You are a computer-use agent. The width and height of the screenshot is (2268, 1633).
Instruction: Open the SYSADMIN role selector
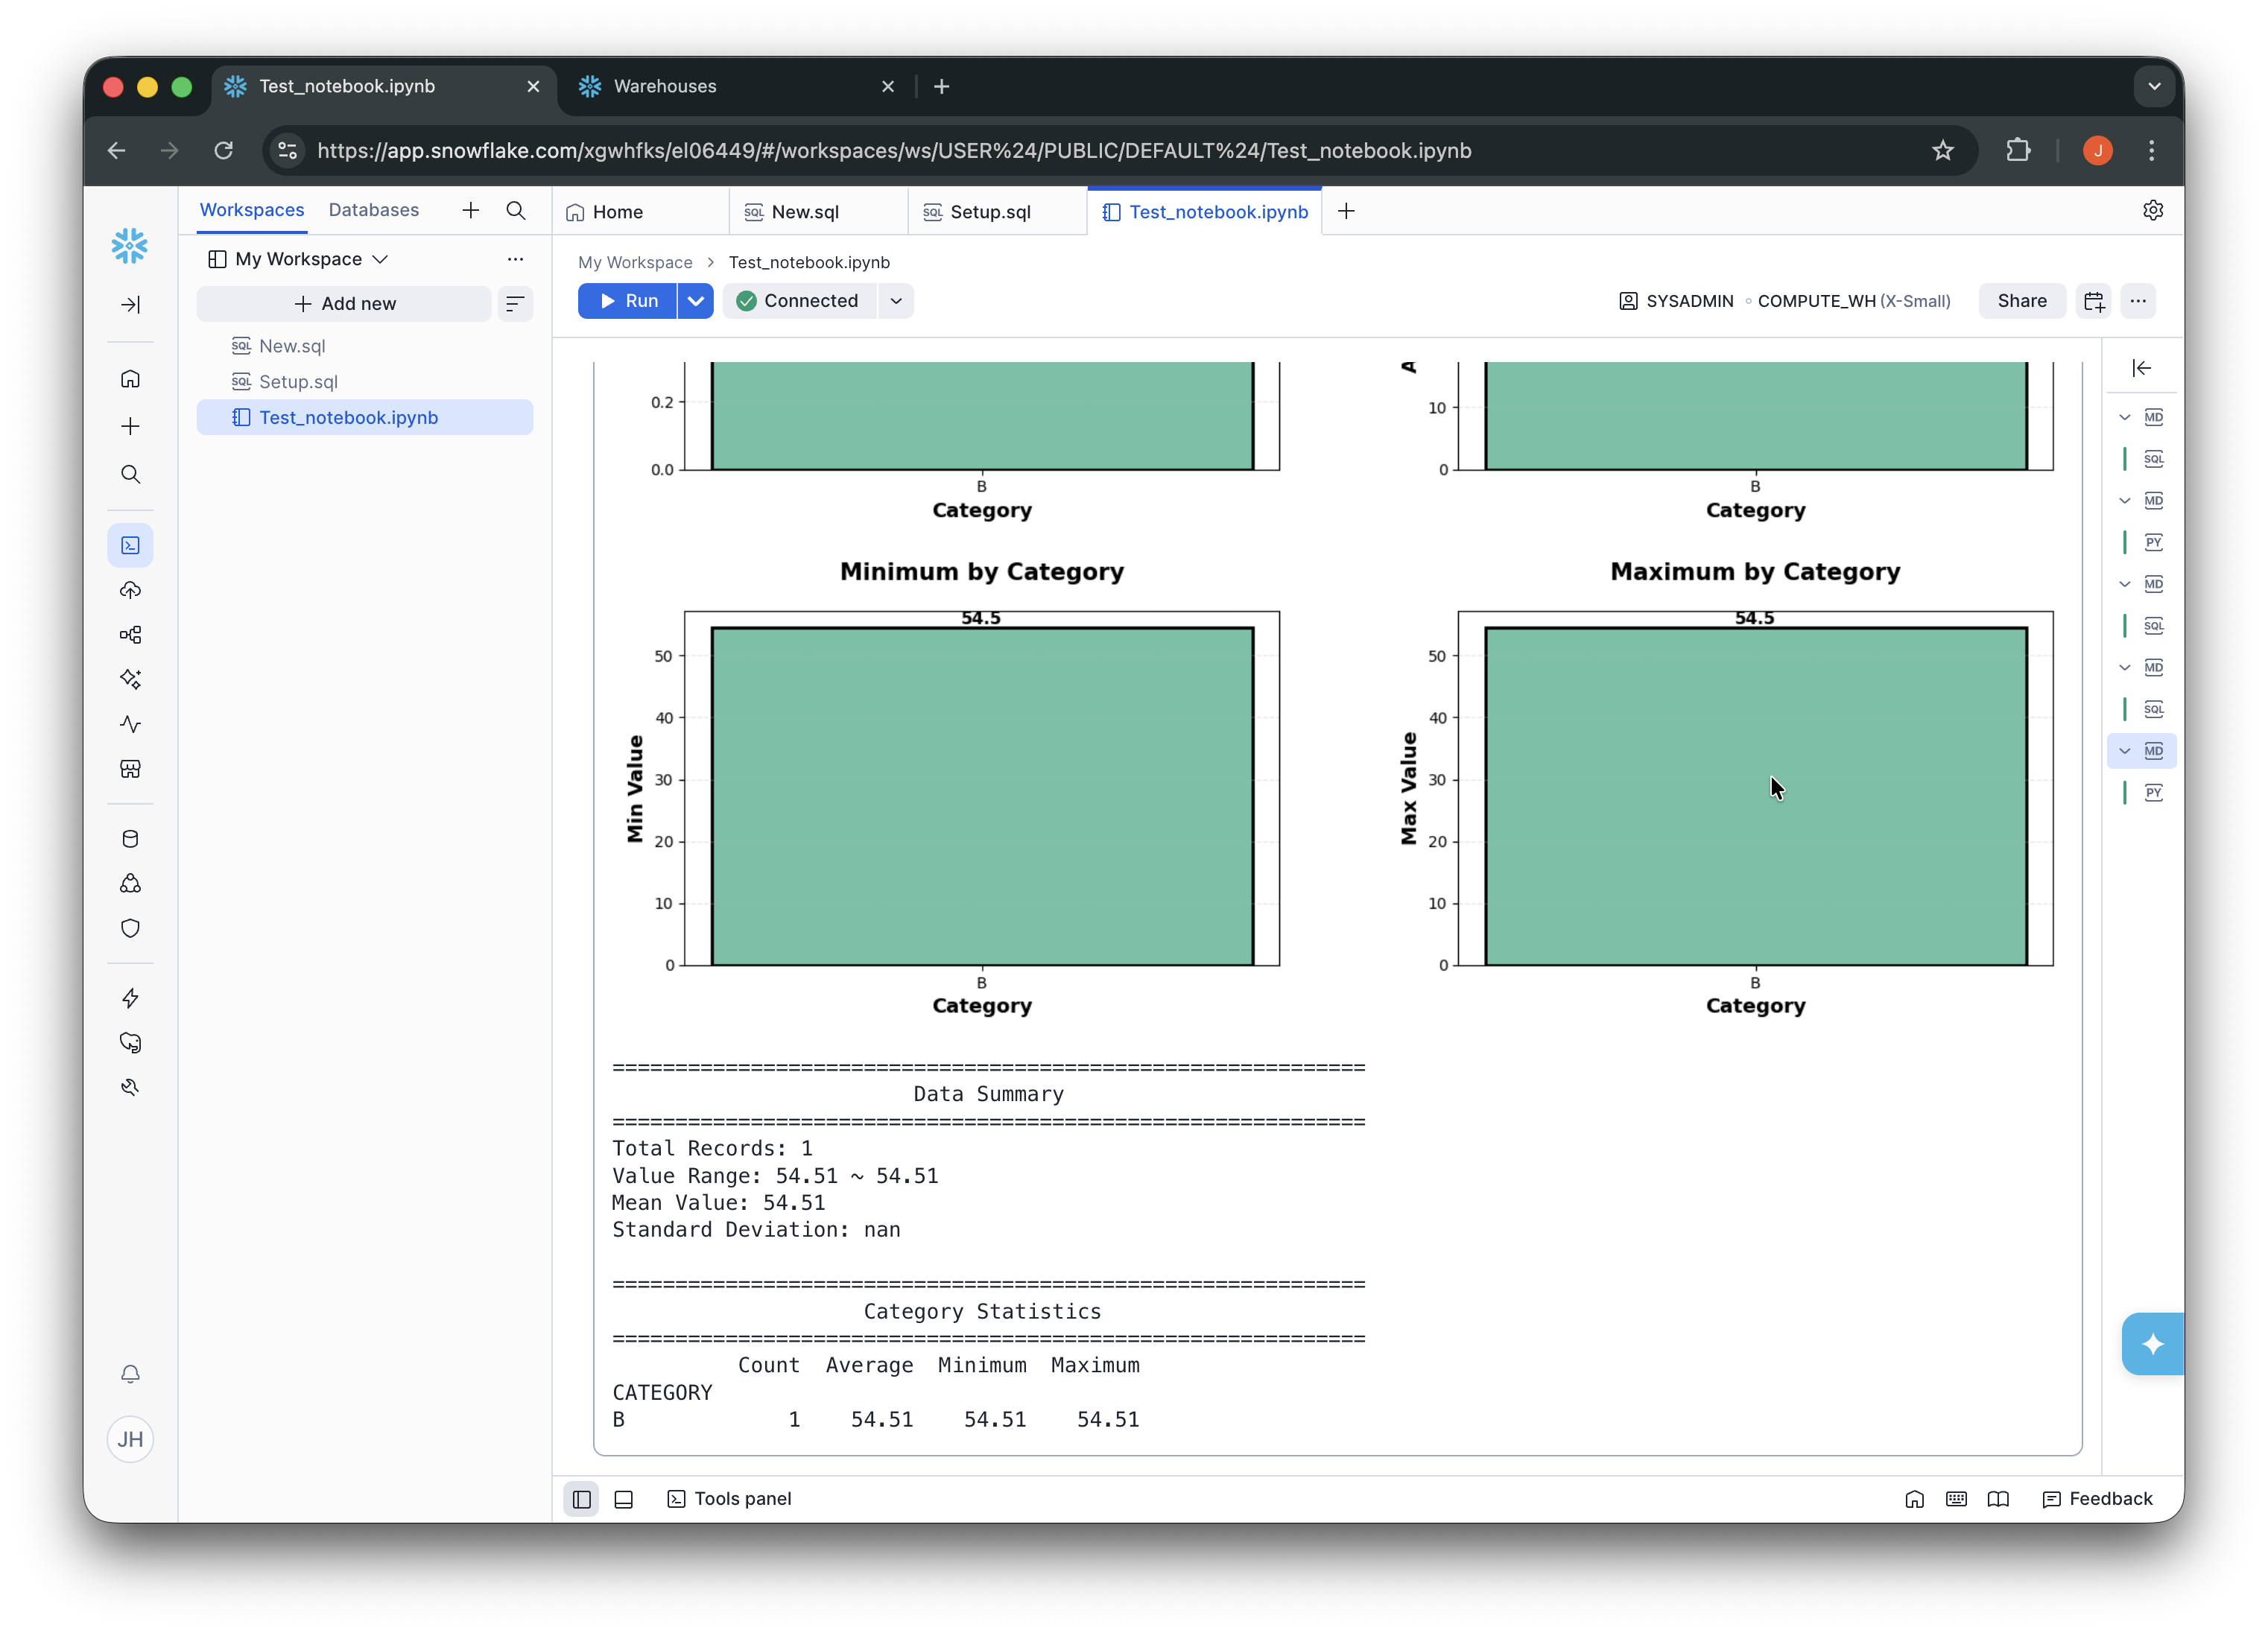(1676, 301)
